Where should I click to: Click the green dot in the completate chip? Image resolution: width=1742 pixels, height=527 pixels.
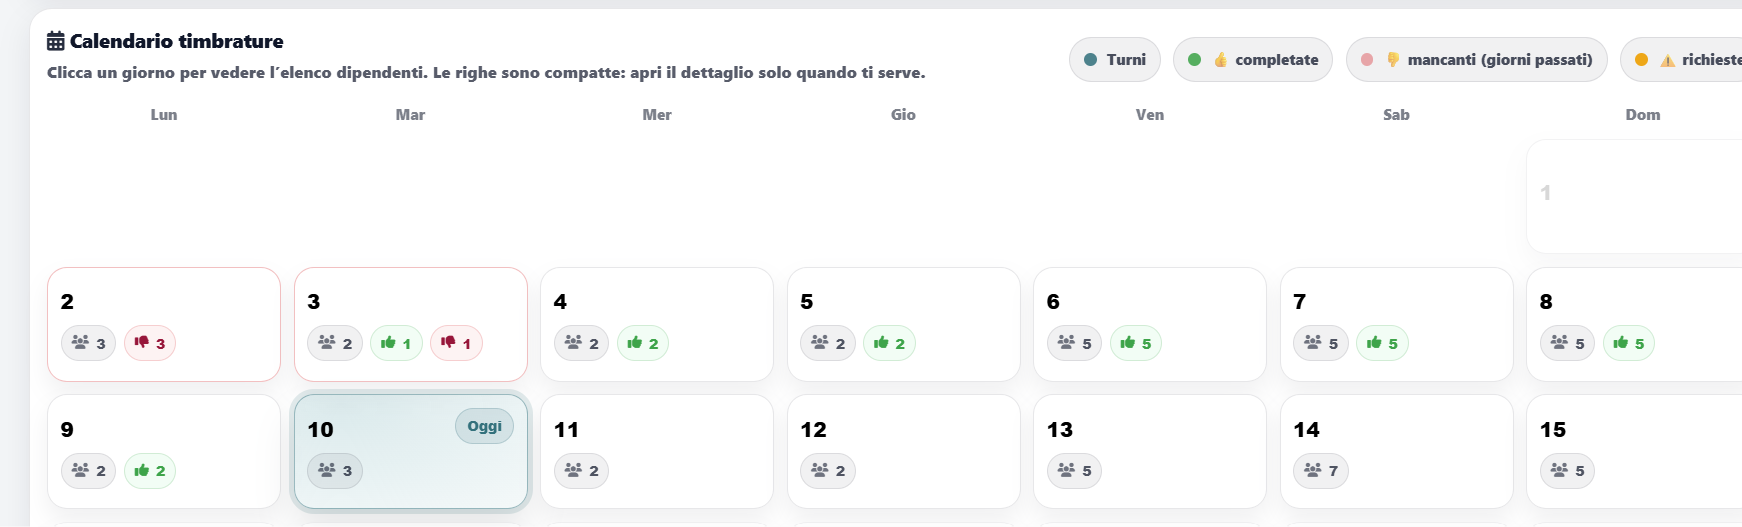[x=1194, y=60]
